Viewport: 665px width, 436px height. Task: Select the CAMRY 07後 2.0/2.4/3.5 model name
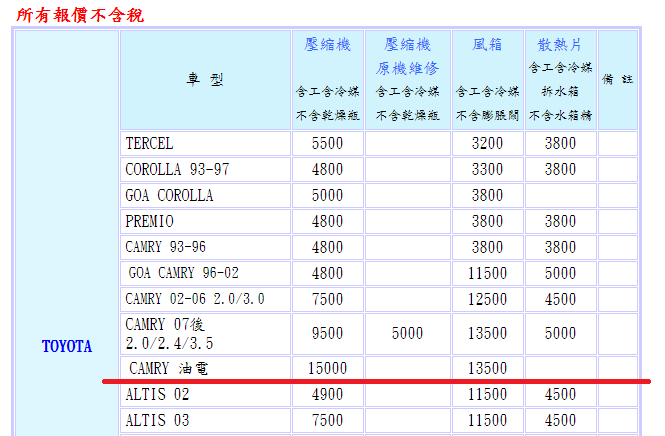pos(169,334)
